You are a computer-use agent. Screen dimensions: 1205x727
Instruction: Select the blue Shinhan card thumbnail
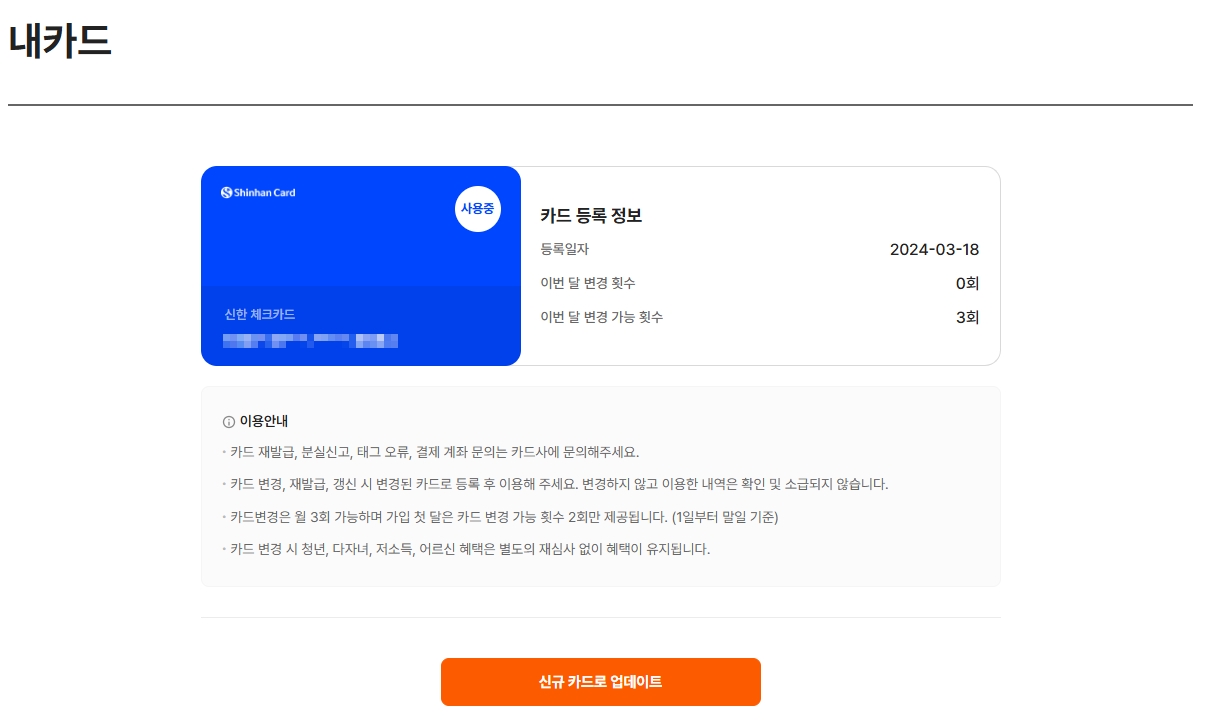[361, 266]
